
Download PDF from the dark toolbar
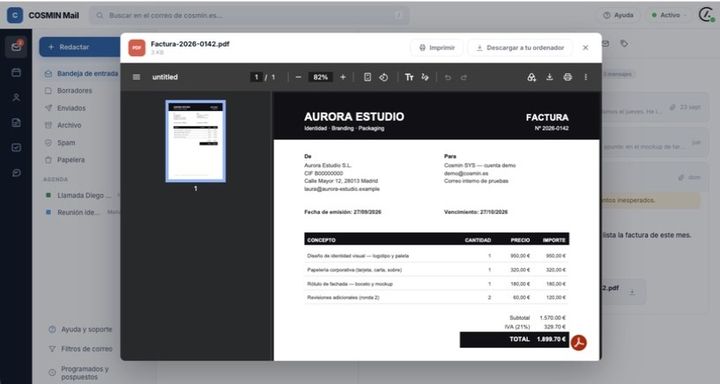[549, 77]
